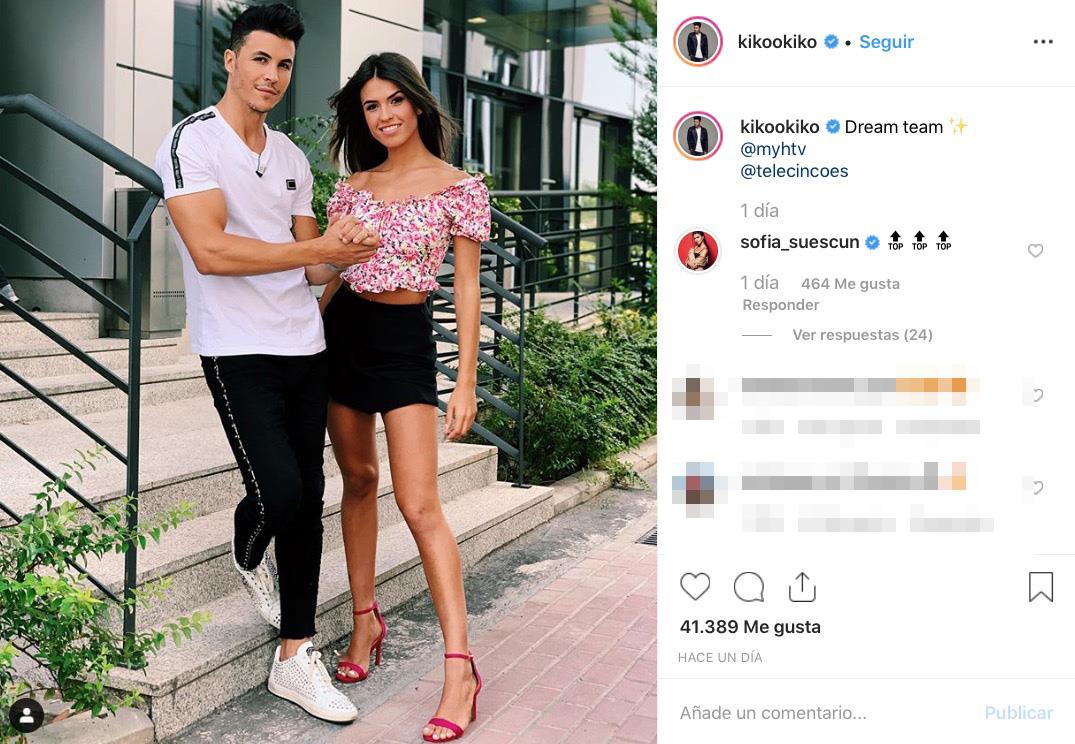Expand Ver respuestas (24) replies
This screenshot has width=1075, height=744.
(x=862, y=335)
